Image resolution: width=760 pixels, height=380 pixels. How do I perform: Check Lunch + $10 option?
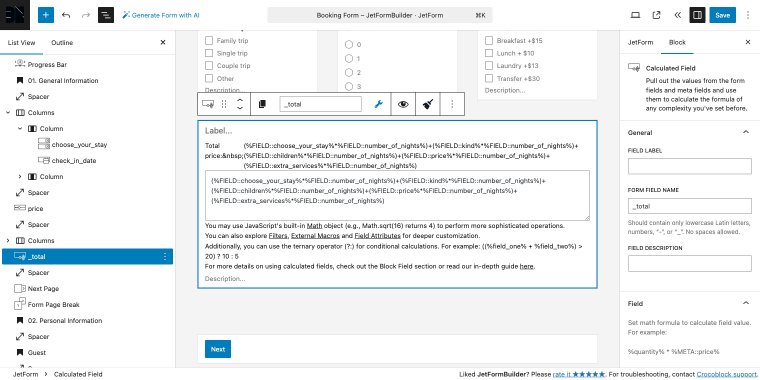(489, 53)
